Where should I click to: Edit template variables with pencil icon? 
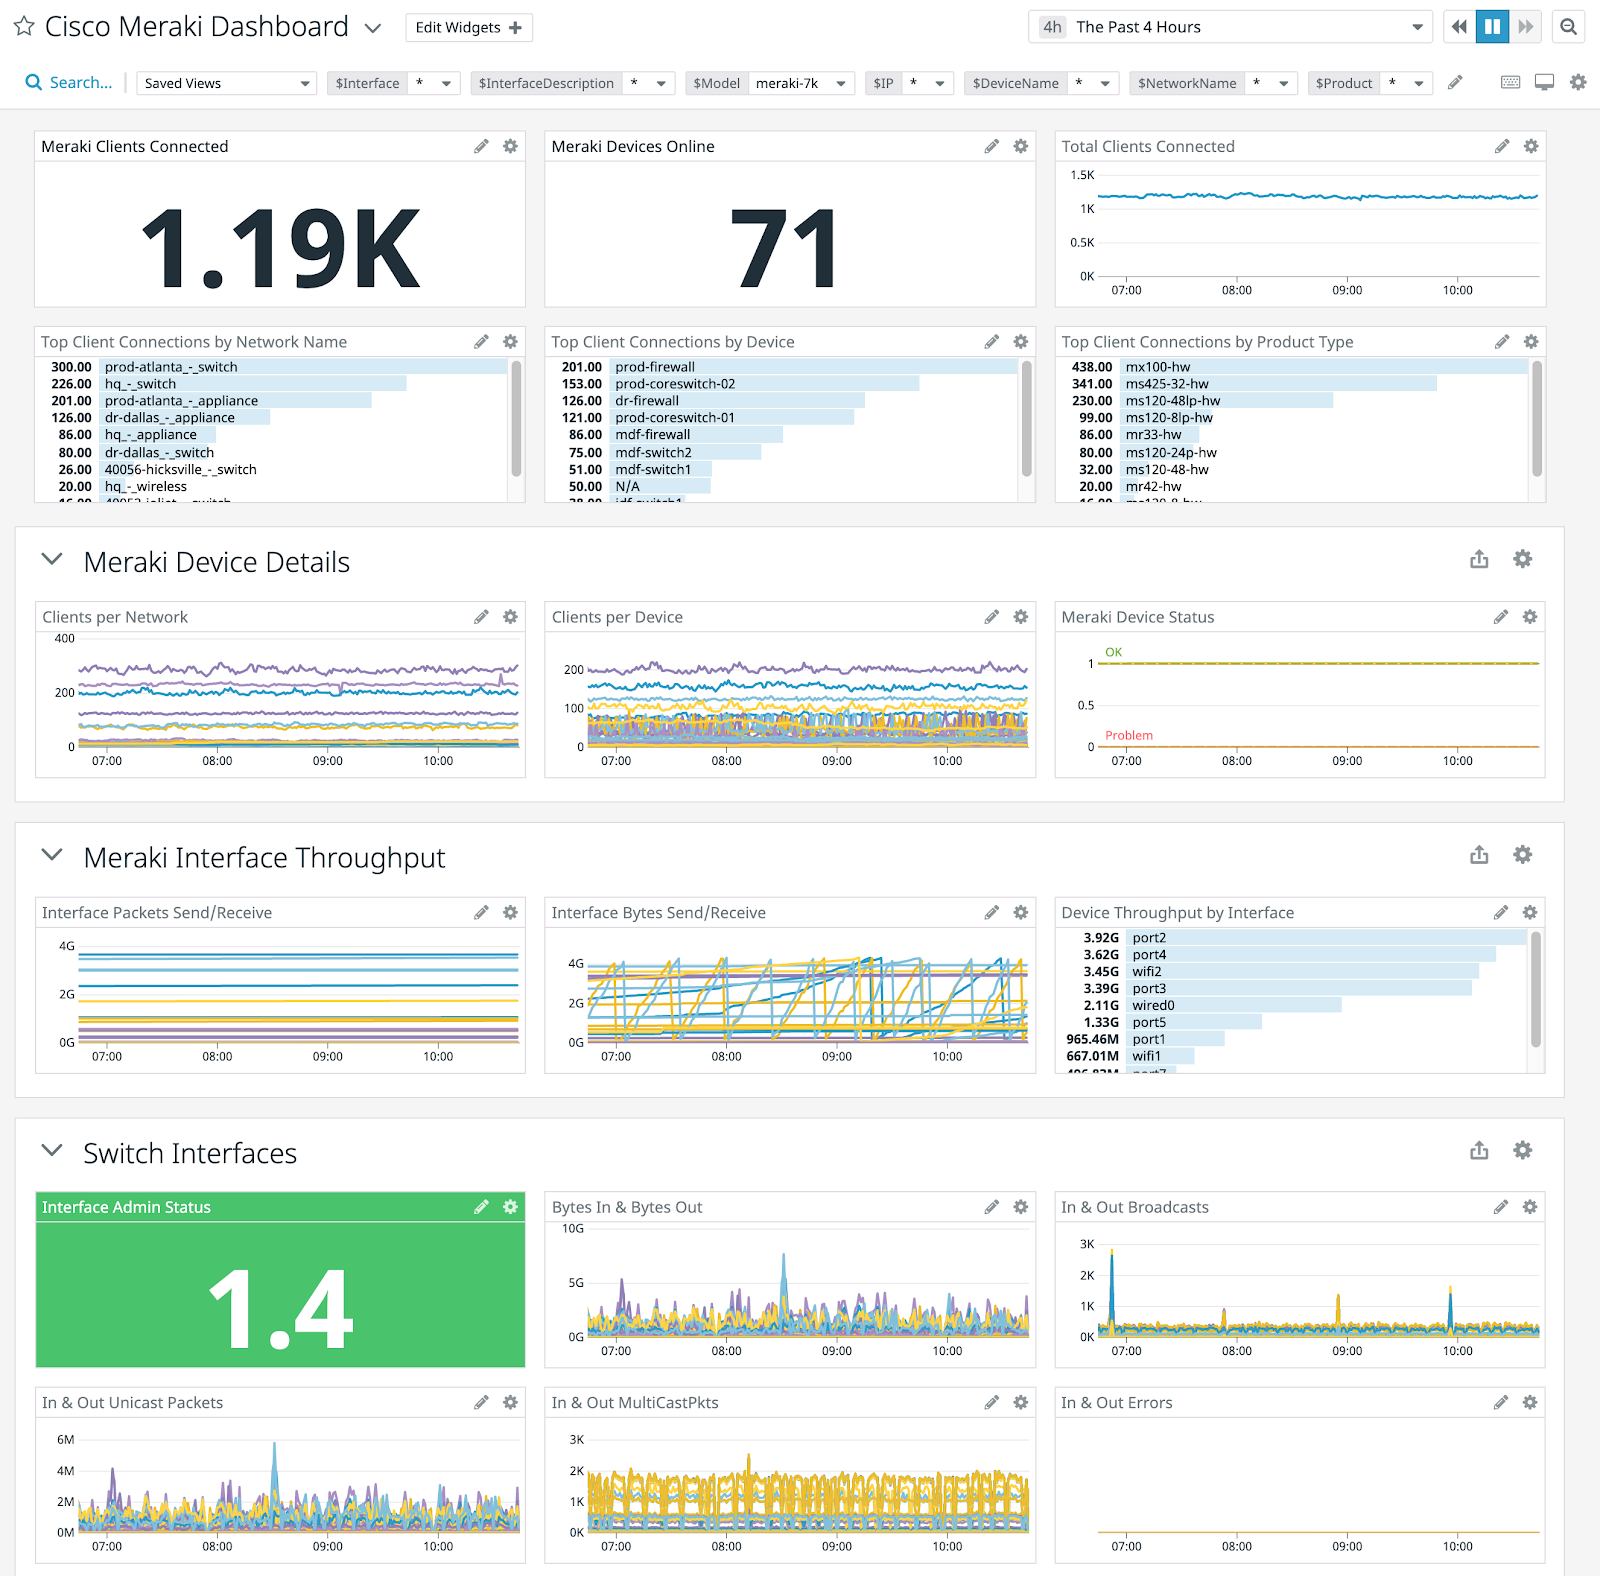coord(1456,82)
